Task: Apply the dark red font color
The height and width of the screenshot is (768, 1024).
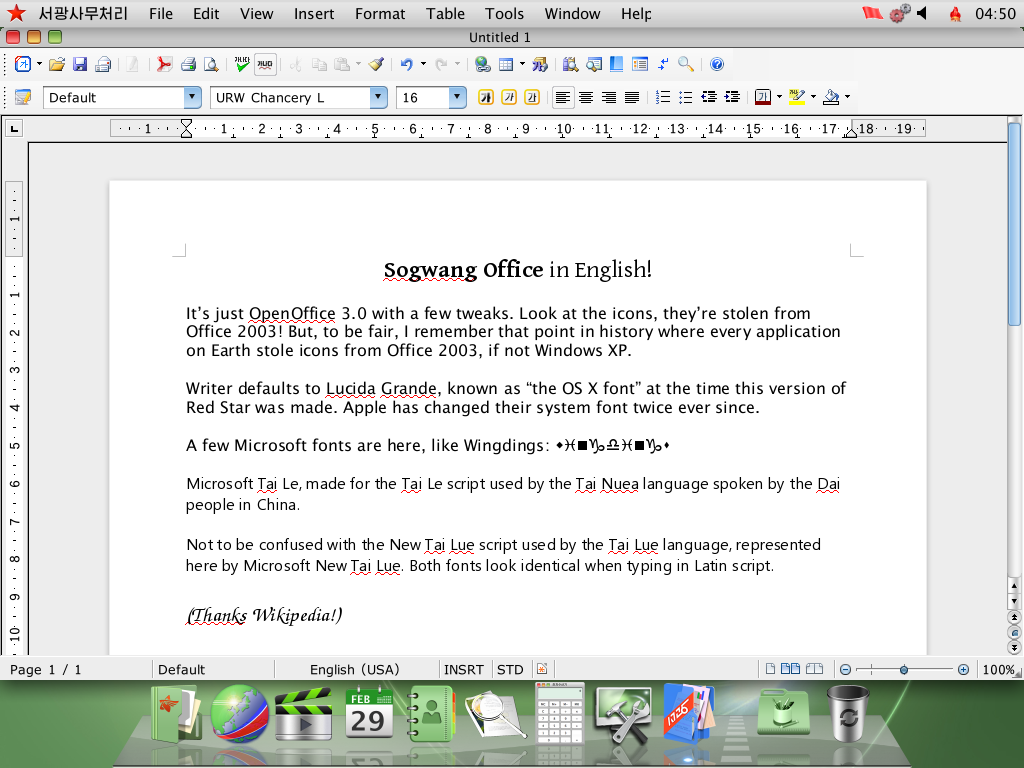Action: click(762, 97)
